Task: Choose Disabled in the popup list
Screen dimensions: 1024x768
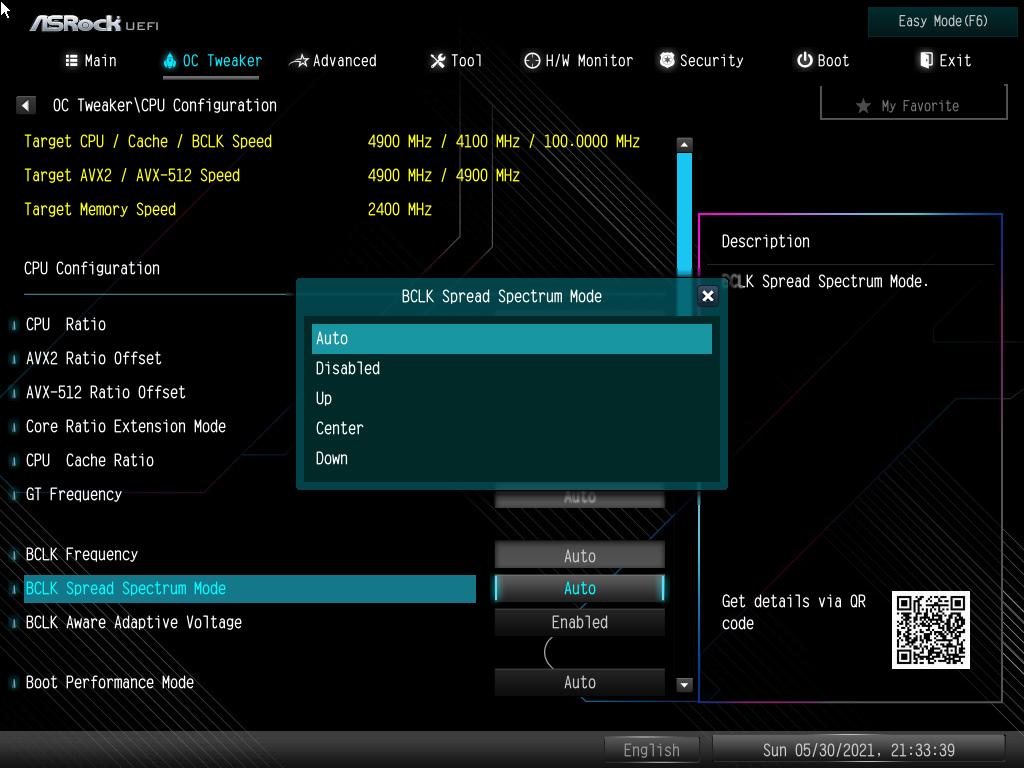Action: [511, 368]
